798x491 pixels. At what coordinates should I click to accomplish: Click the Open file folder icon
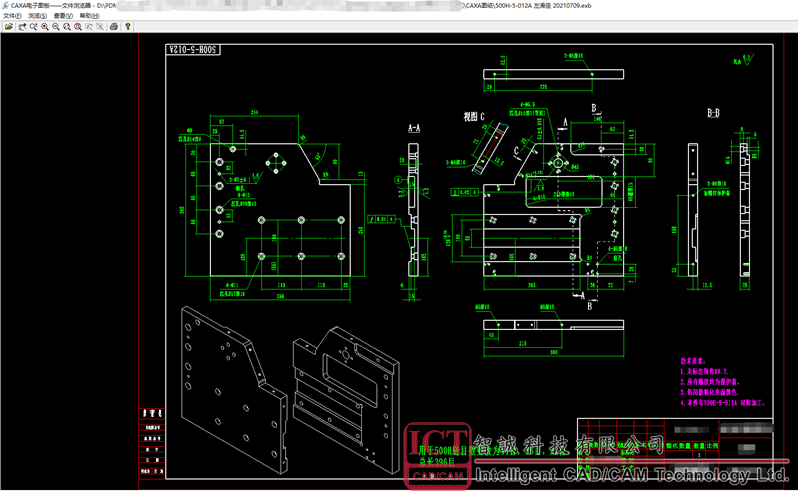[8, 26]
